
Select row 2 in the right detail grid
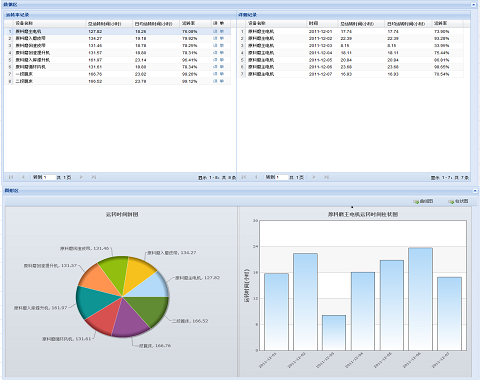point(351,39)
